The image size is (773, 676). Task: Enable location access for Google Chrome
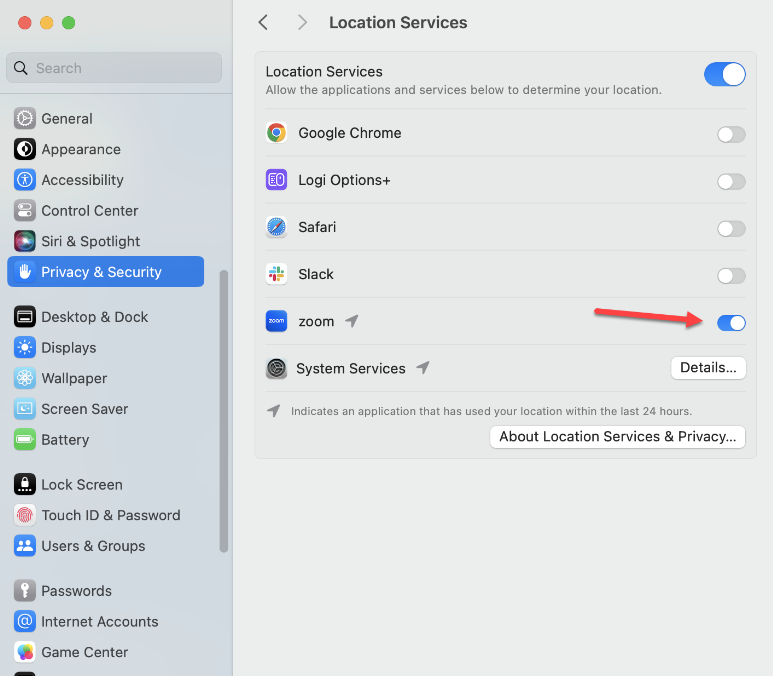[731, 134]
